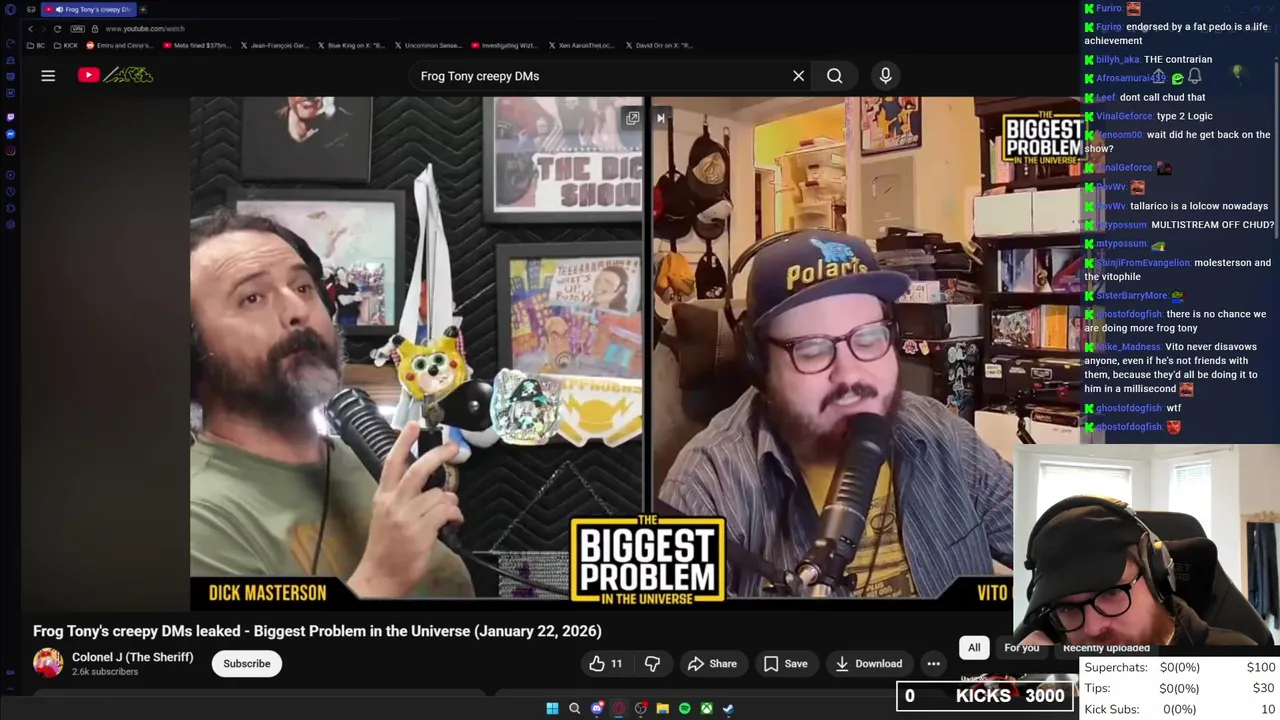
Task: Click the skip-next icon on the player
Action: [x=660, y=118]
